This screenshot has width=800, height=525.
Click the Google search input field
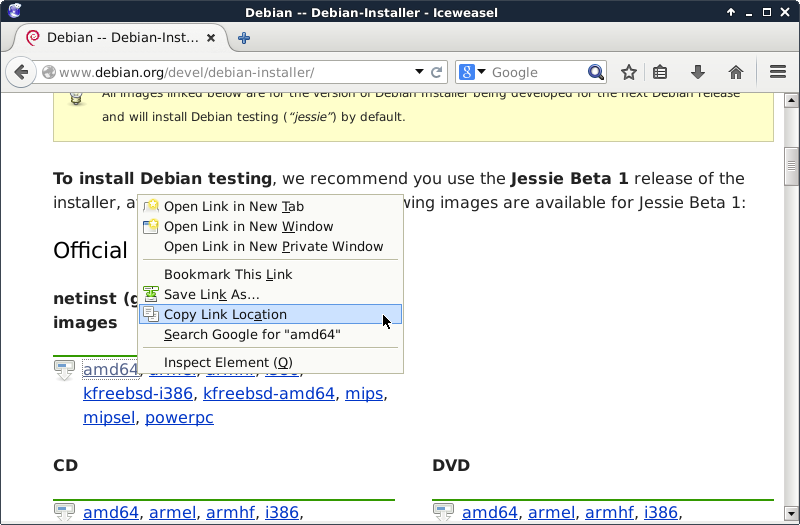tap(536, 72)
